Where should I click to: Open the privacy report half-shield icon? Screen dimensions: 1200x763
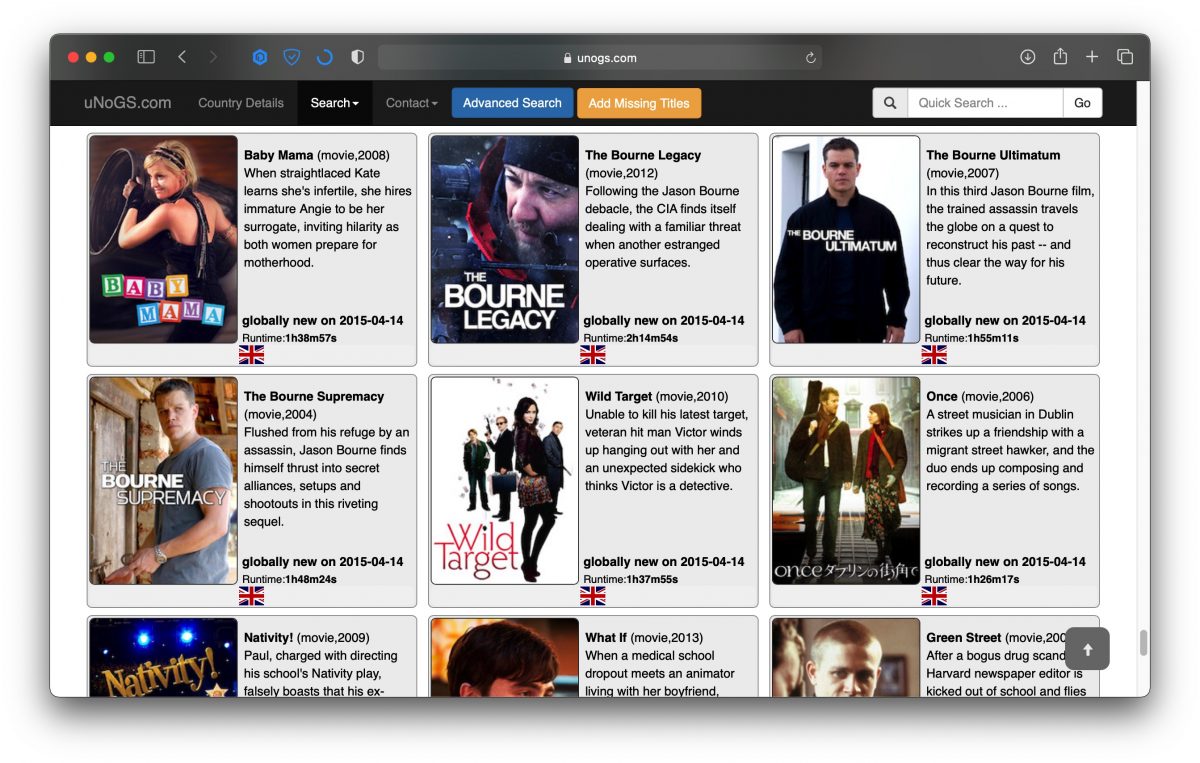(x=357, y=57)
